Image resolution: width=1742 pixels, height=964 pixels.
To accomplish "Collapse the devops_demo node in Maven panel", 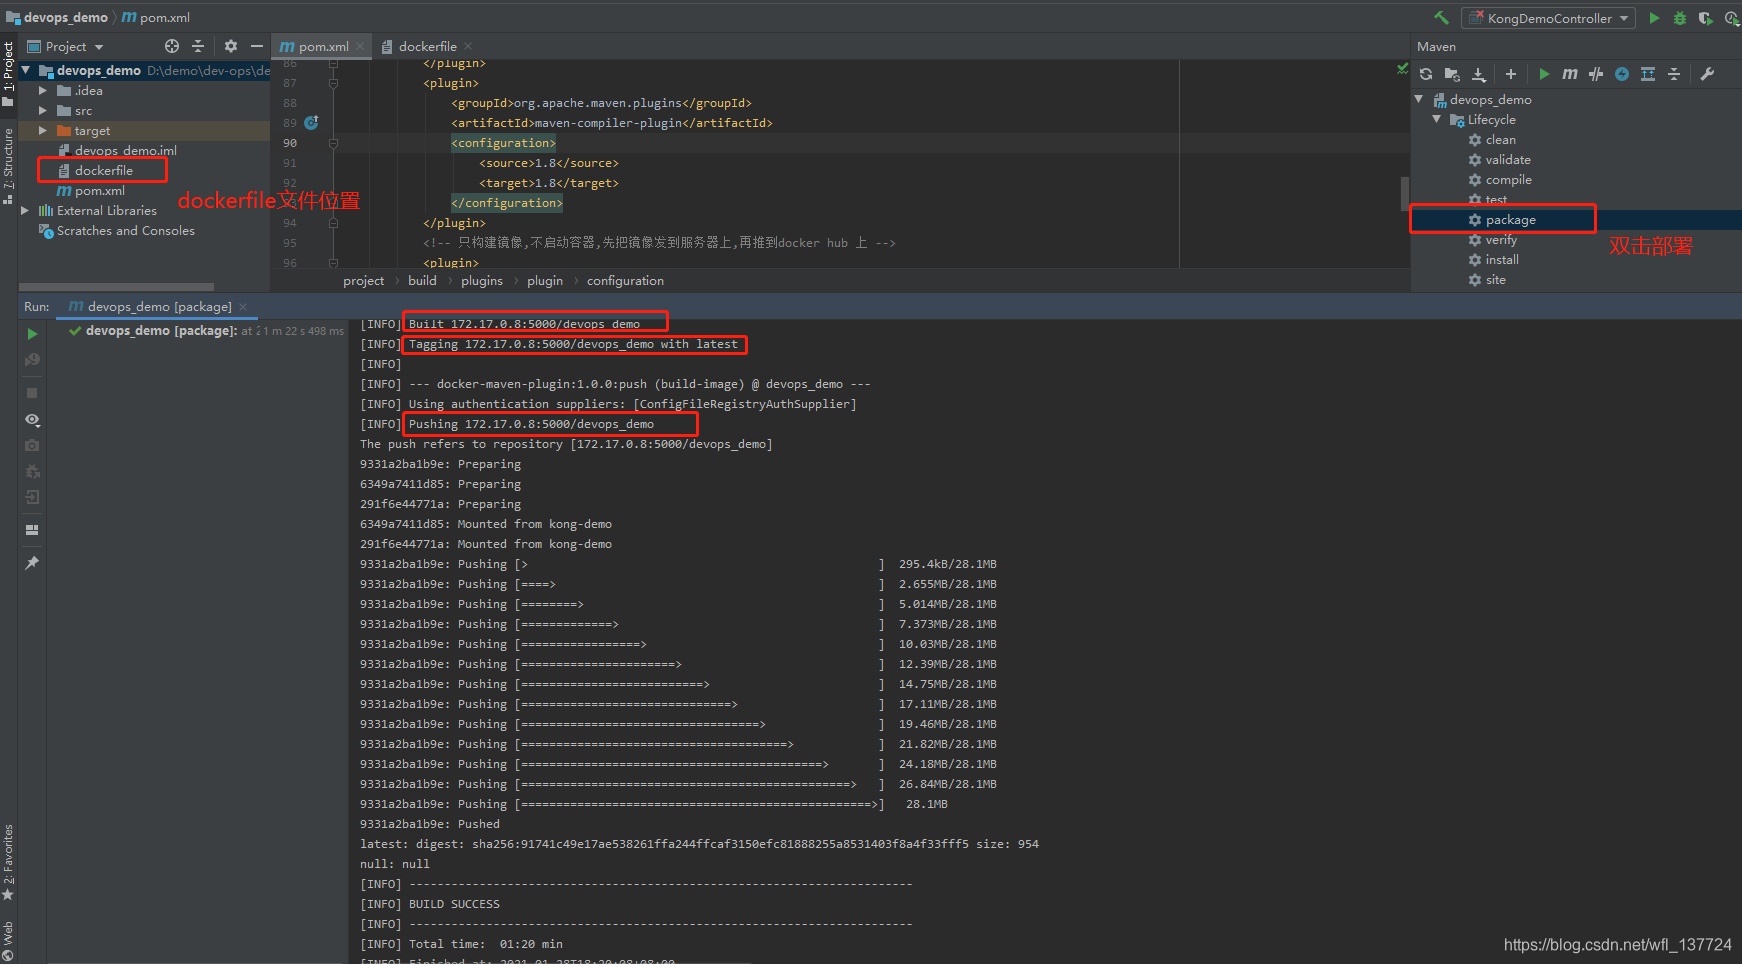I will coord(1419,99).
